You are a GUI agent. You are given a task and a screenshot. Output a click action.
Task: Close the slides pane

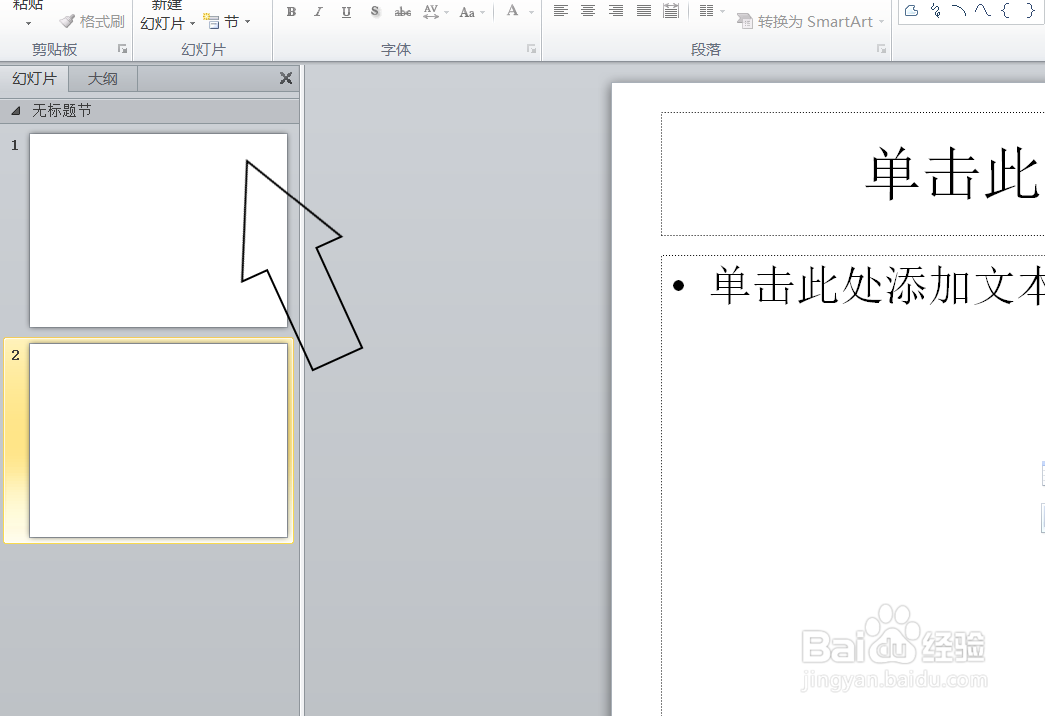tap(286, 78)
